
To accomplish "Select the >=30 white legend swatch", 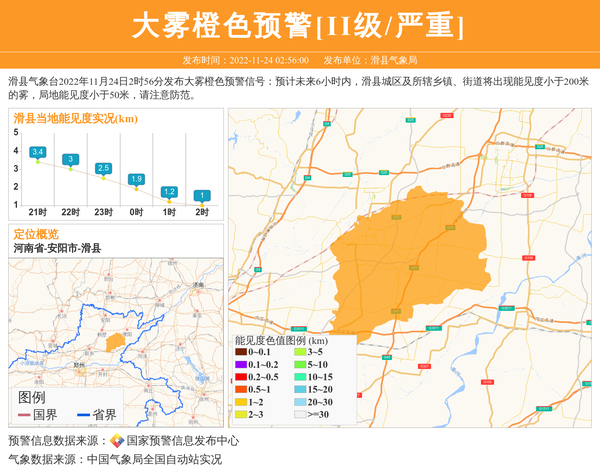I will [300, 414].
